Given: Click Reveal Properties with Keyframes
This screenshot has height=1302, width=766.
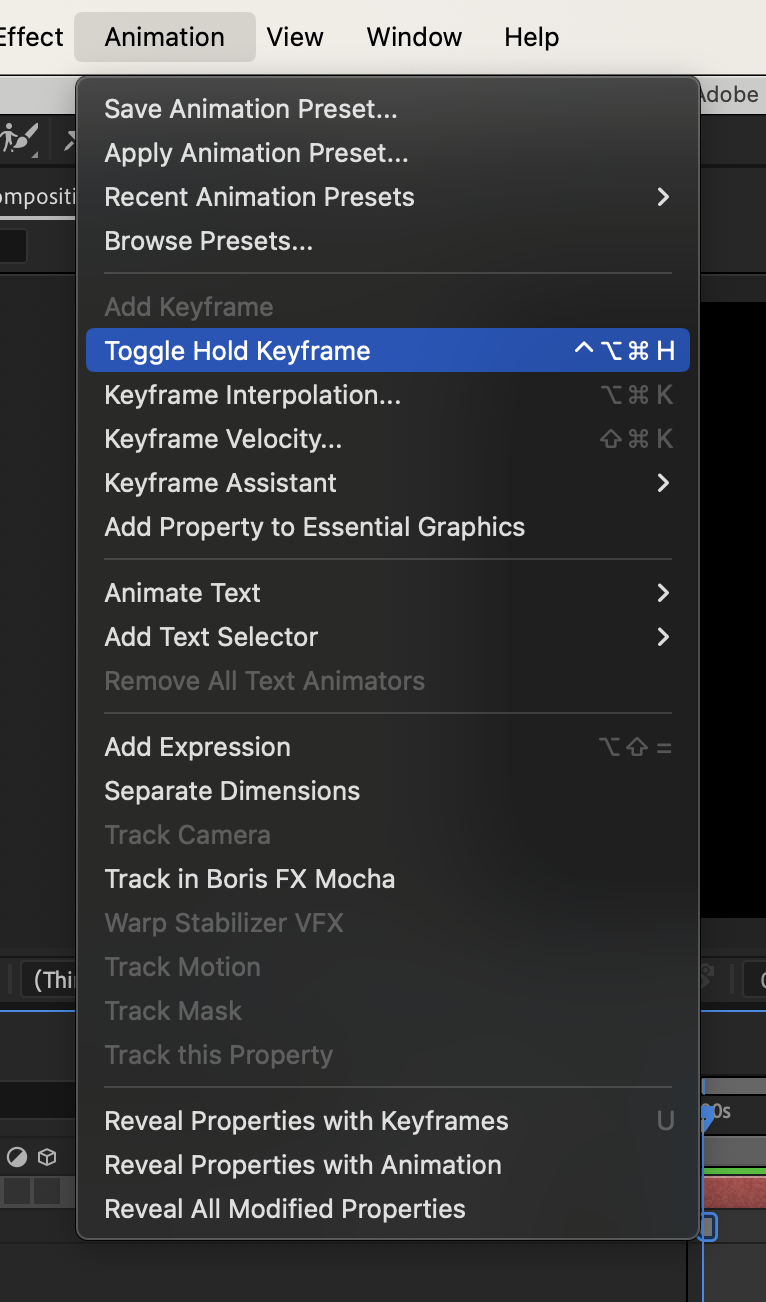Looking at the screenshot, I should pos(306,1121).
